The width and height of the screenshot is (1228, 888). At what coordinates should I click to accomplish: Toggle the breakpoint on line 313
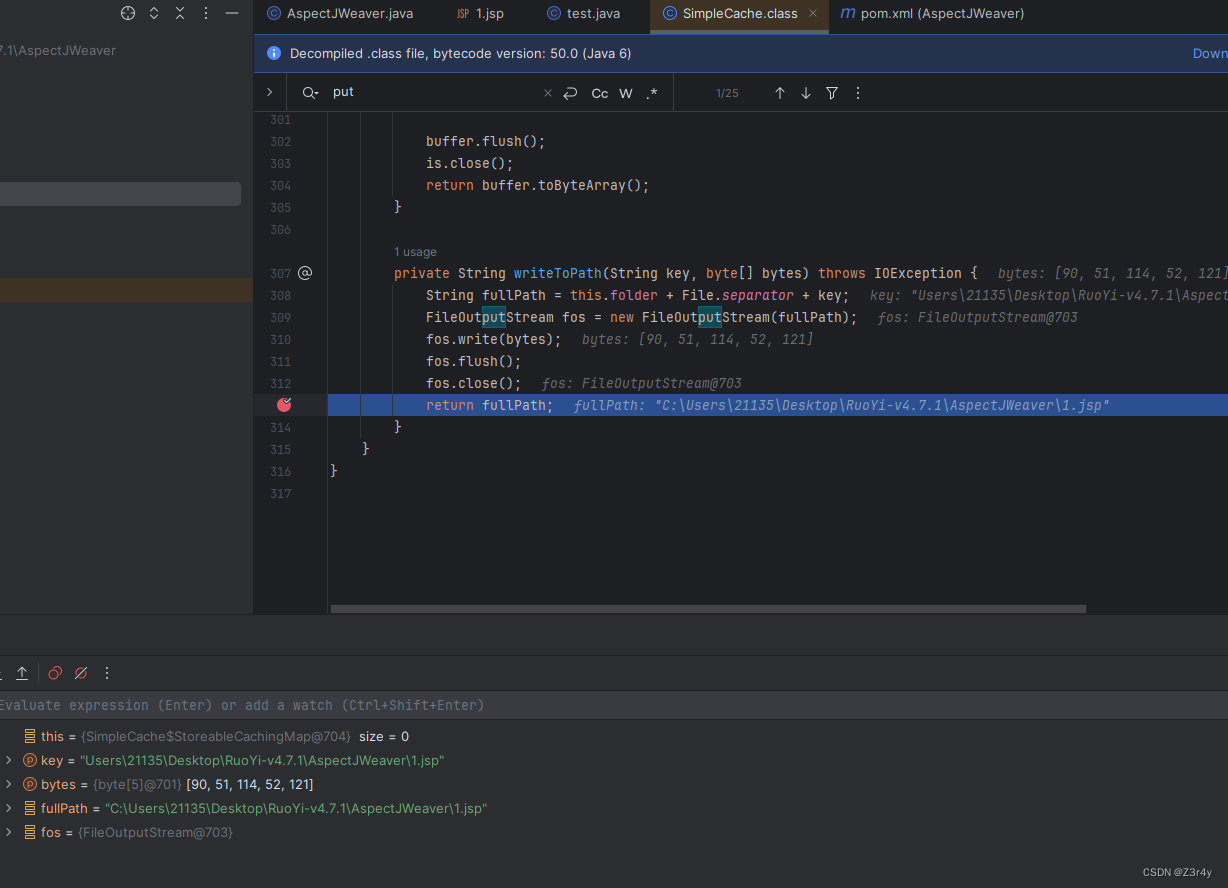pyautogui.click(x=284, y=404)
